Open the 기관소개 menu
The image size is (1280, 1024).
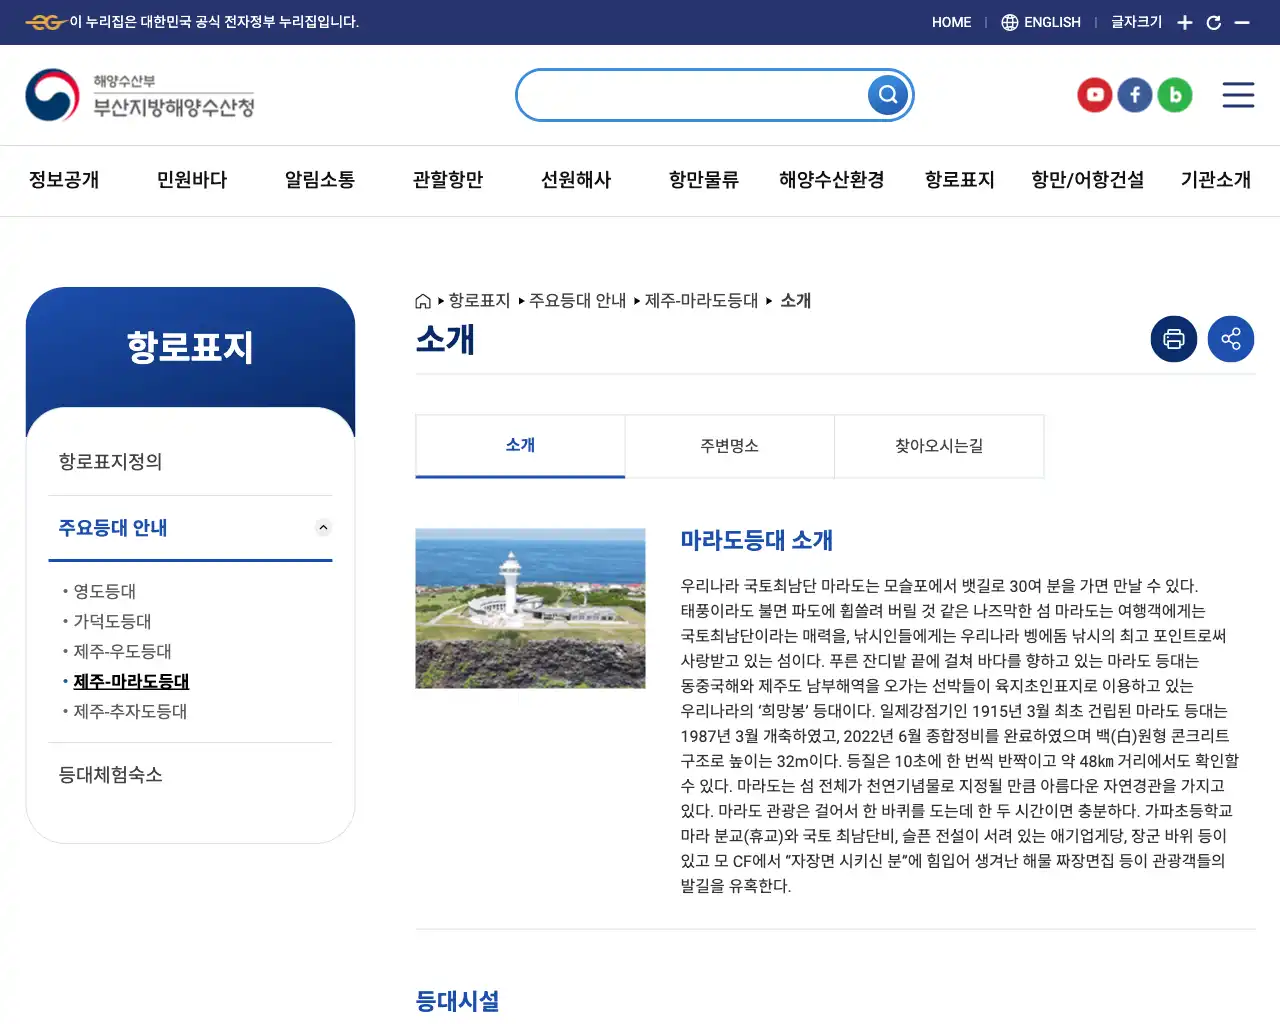point(1216,180)
